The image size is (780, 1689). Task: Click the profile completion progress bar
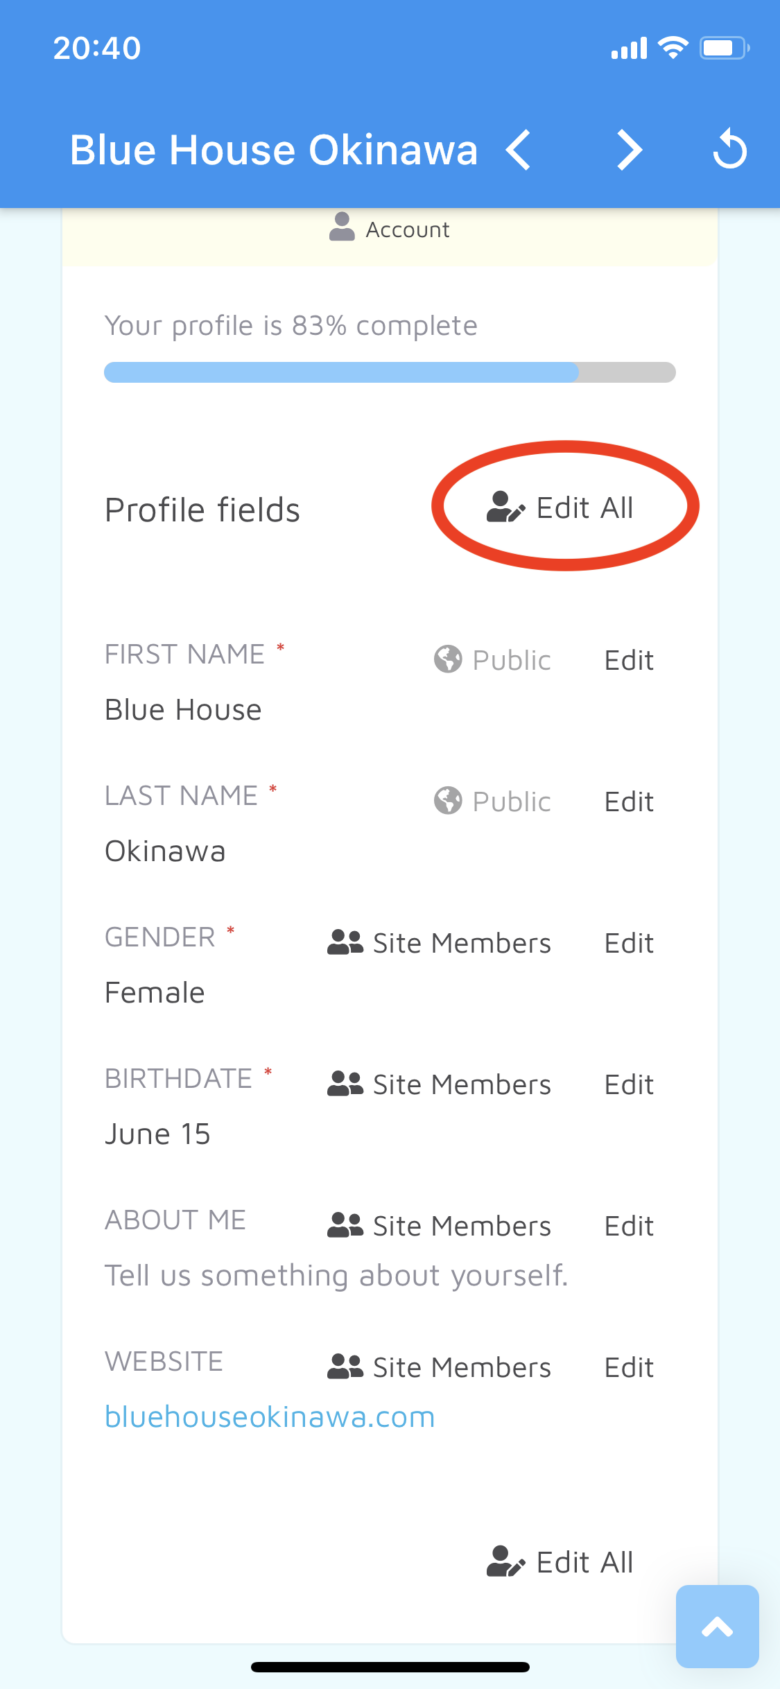[390, 372]
